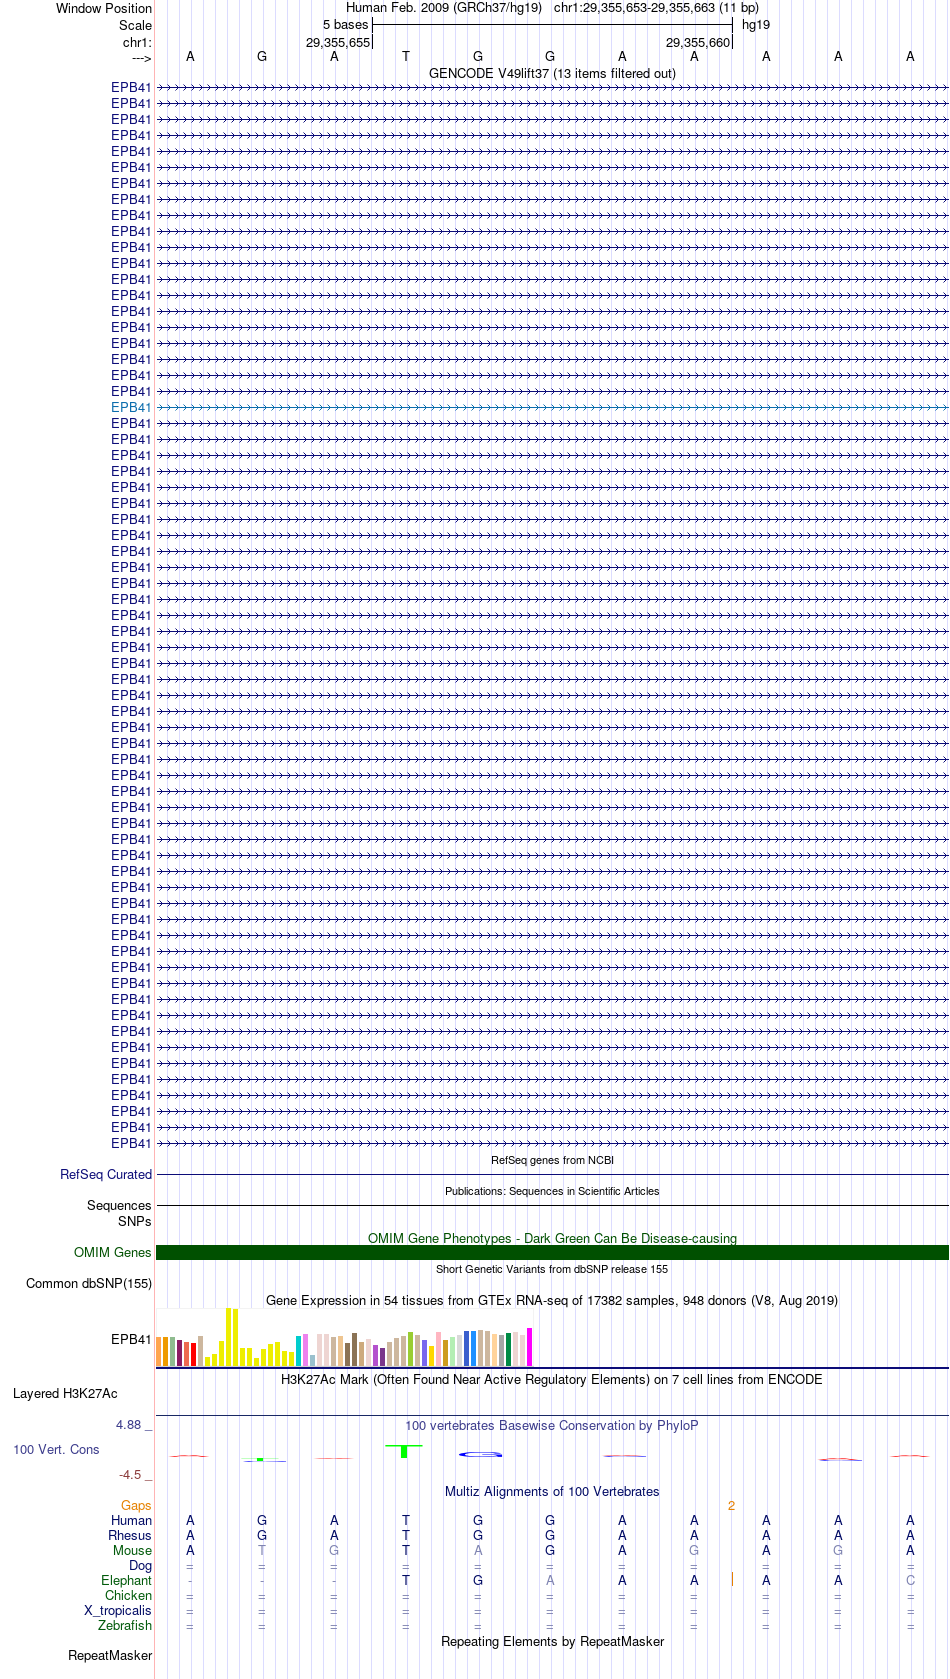Screen dimensions: 950x1679
Task: Click the Zebrafish alignment row label
Action: (125, 1625)
